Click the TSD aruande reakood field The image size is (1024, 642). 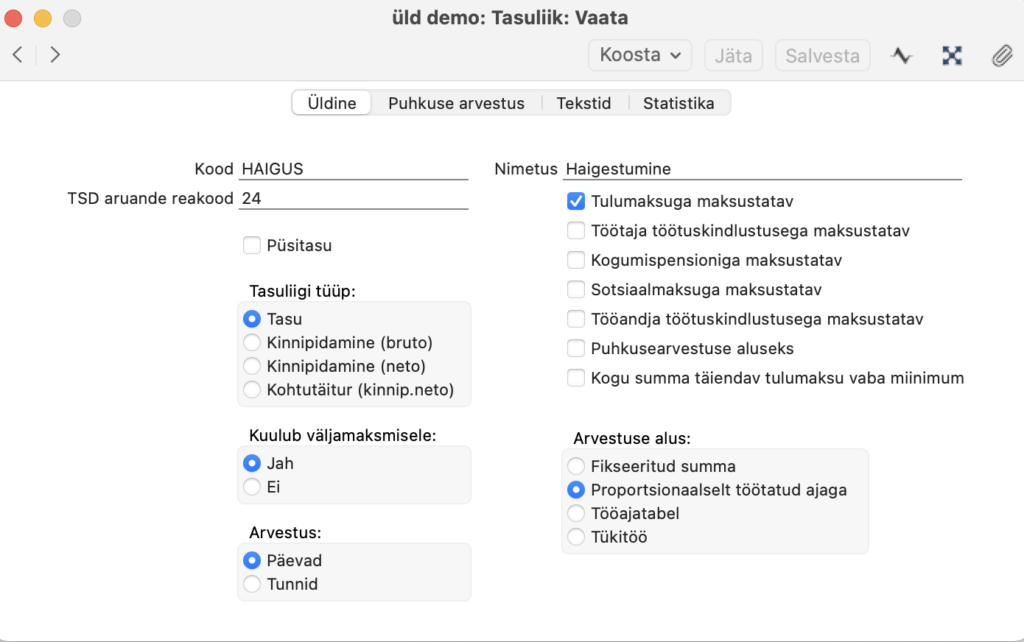pyautogui.click(x=353, y=199)
